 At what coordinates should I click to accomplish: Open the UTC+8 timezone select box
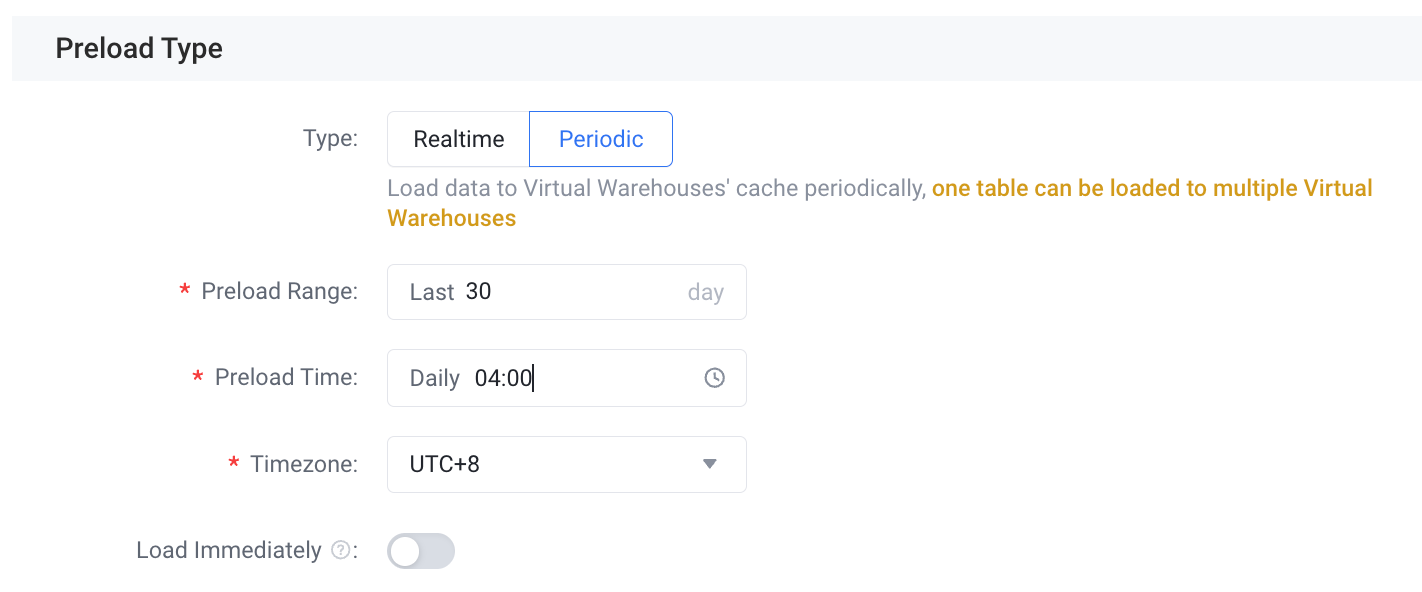567,464
